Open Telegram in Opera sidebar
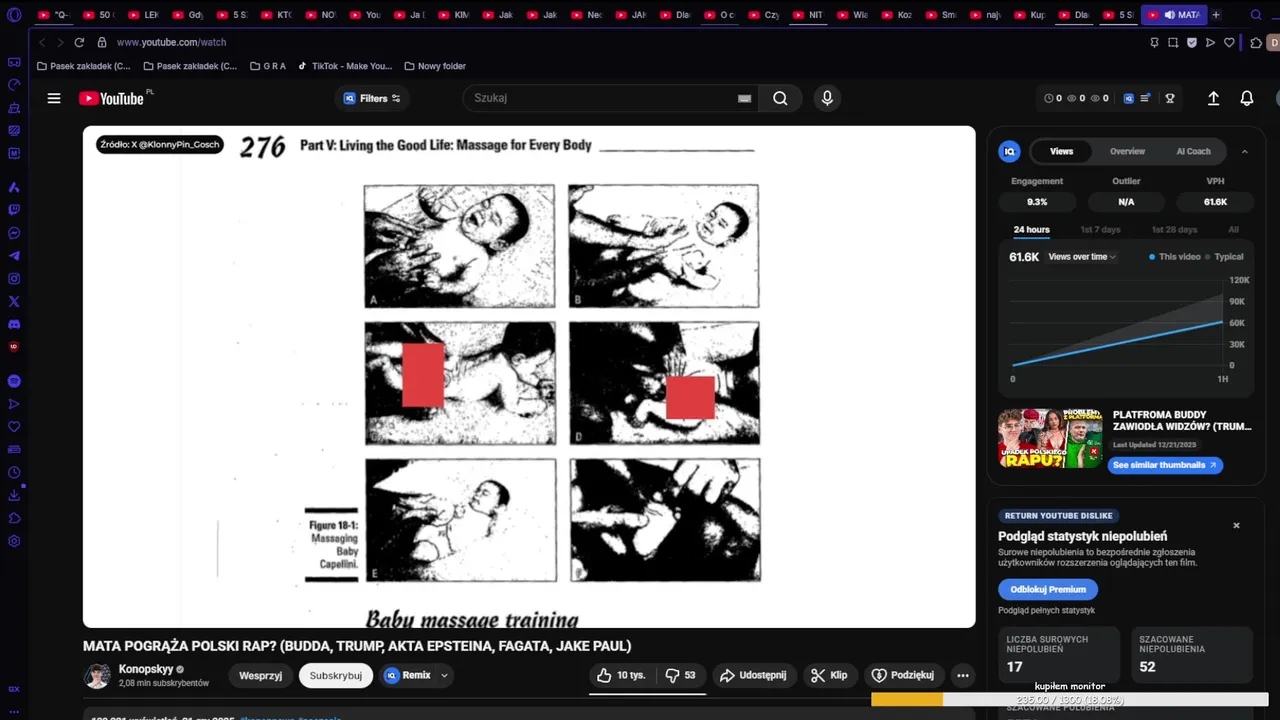The image size is (1280, 720). point(14,256)
